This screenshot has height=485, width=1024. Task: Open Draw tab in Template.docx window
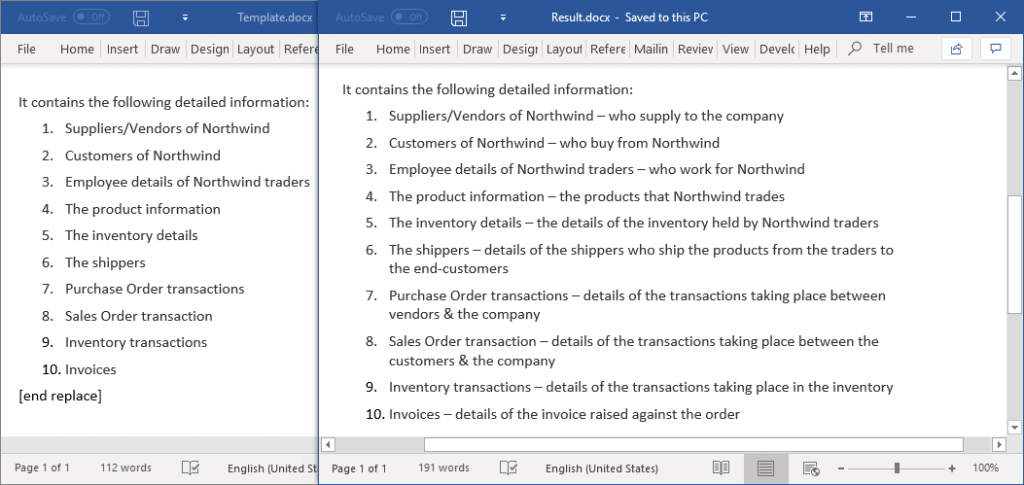[x=165, y=49]
